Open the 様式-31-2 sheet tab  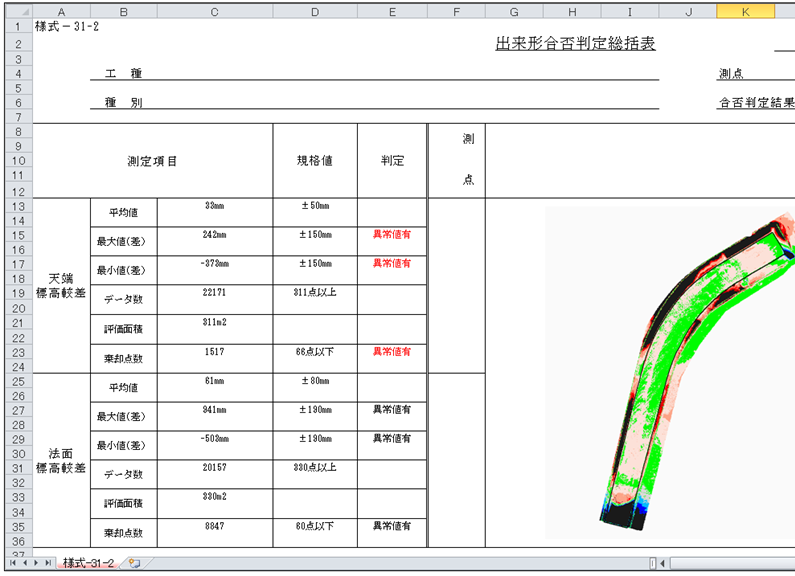(88, 563)
